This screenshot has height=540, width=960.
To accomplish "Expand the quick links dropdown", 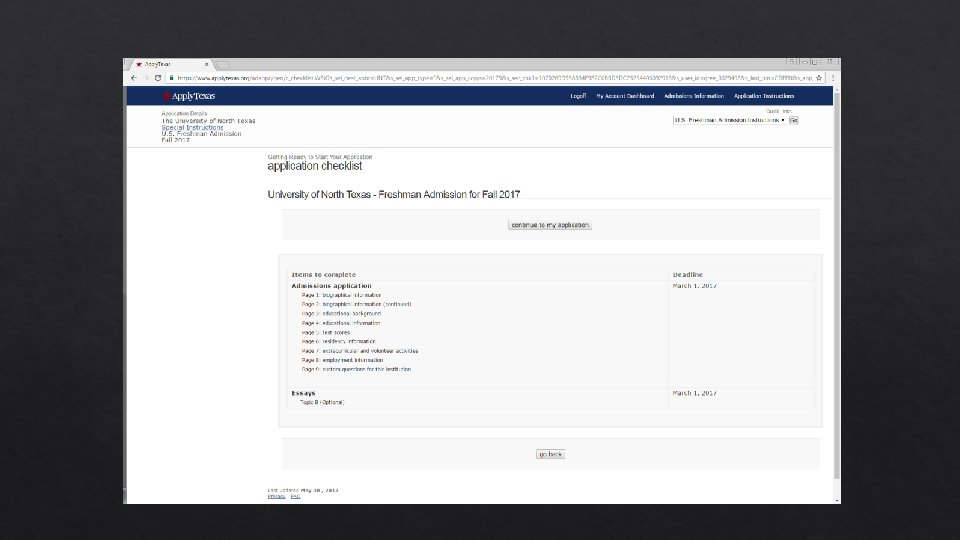I will 729,120.
